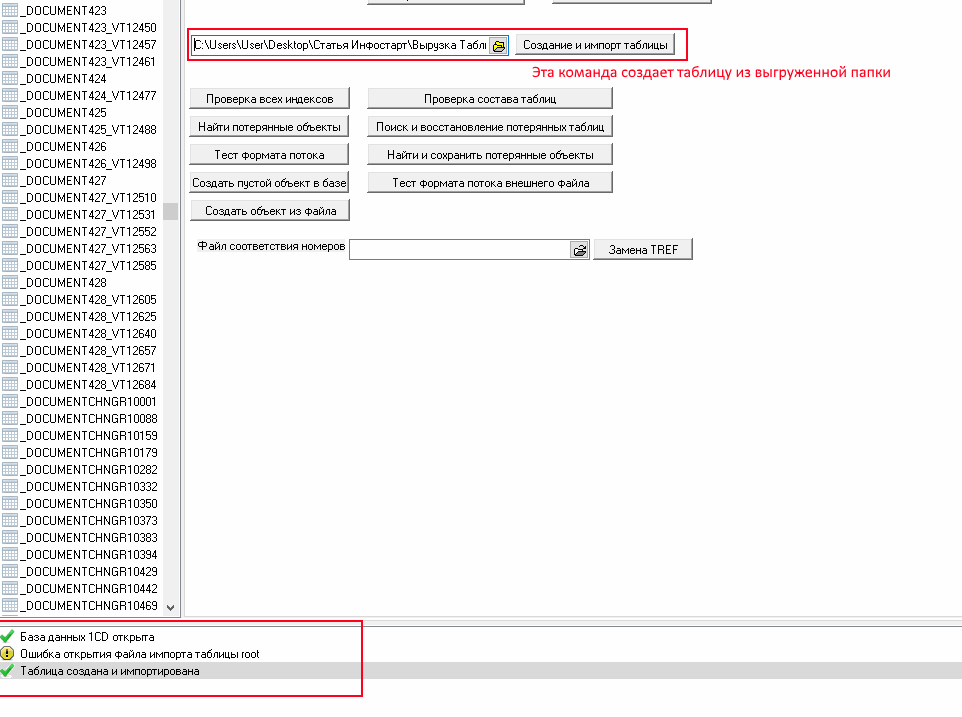
Task: Select _DOCUMENTCHNGR10373 in table list
Action: click(x=90, y=521)
